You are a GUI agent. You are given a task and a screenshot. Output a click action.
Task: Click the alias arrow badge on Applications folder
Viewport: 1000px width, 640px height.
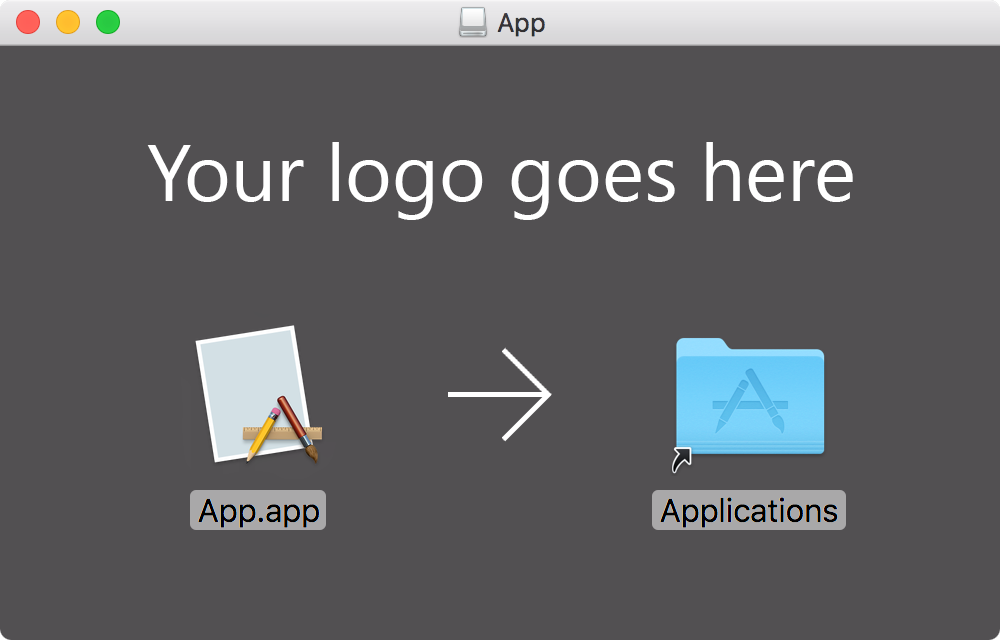(682, 460)
